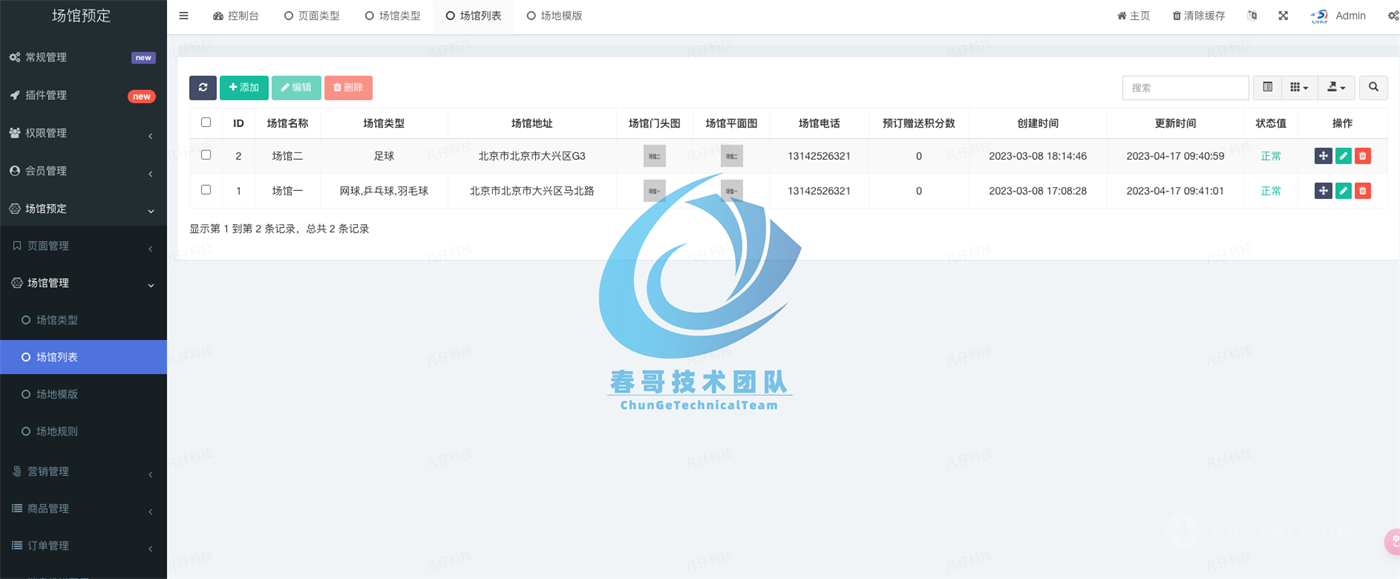This screenshot has width=1400, height=579.
Task: Click the address 北京市北京市大兴区马北路
Action: tap(532, 191)
